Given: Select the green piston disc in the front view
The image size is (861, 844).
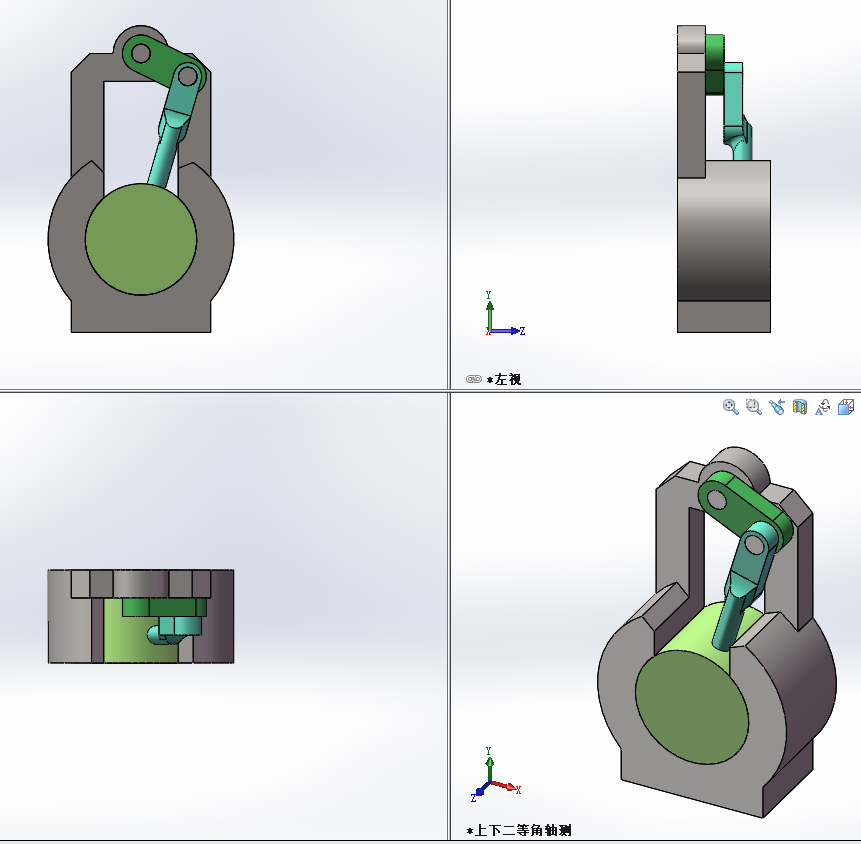Looking at the screenshot, I should tap(141, 239).
